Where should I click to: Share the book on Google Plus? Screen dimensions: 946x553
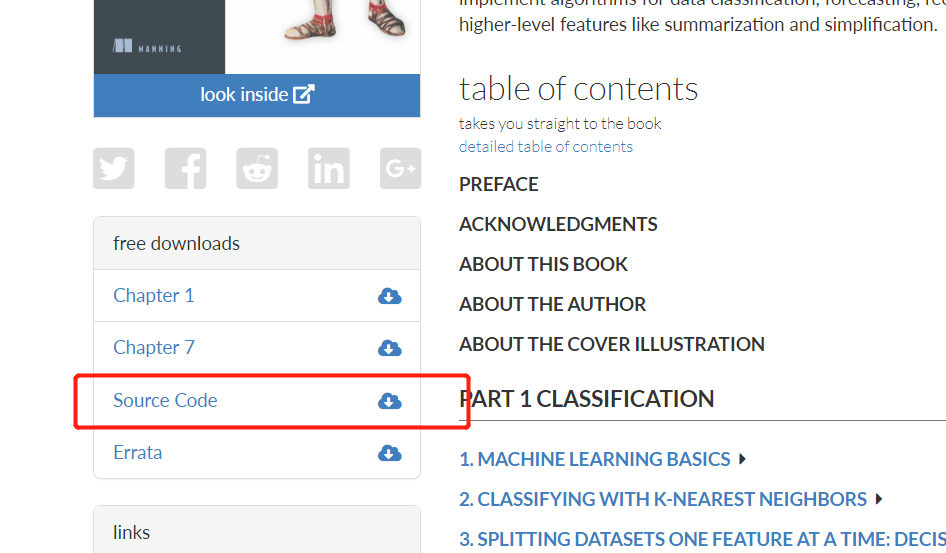[401, 168]
